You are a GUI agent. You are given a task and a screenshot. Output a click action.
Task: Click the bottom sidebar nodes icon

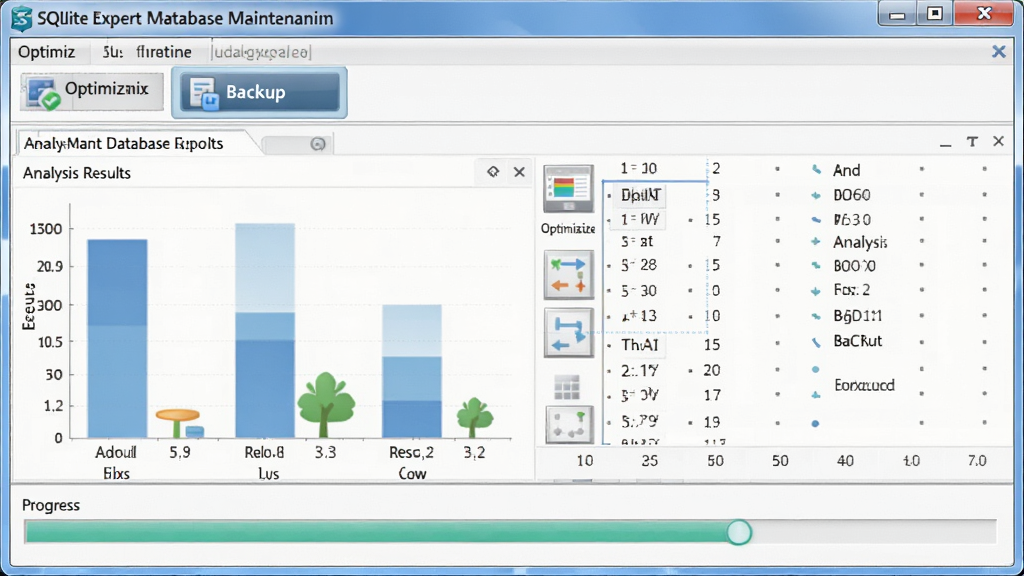(x=569, y=424)
